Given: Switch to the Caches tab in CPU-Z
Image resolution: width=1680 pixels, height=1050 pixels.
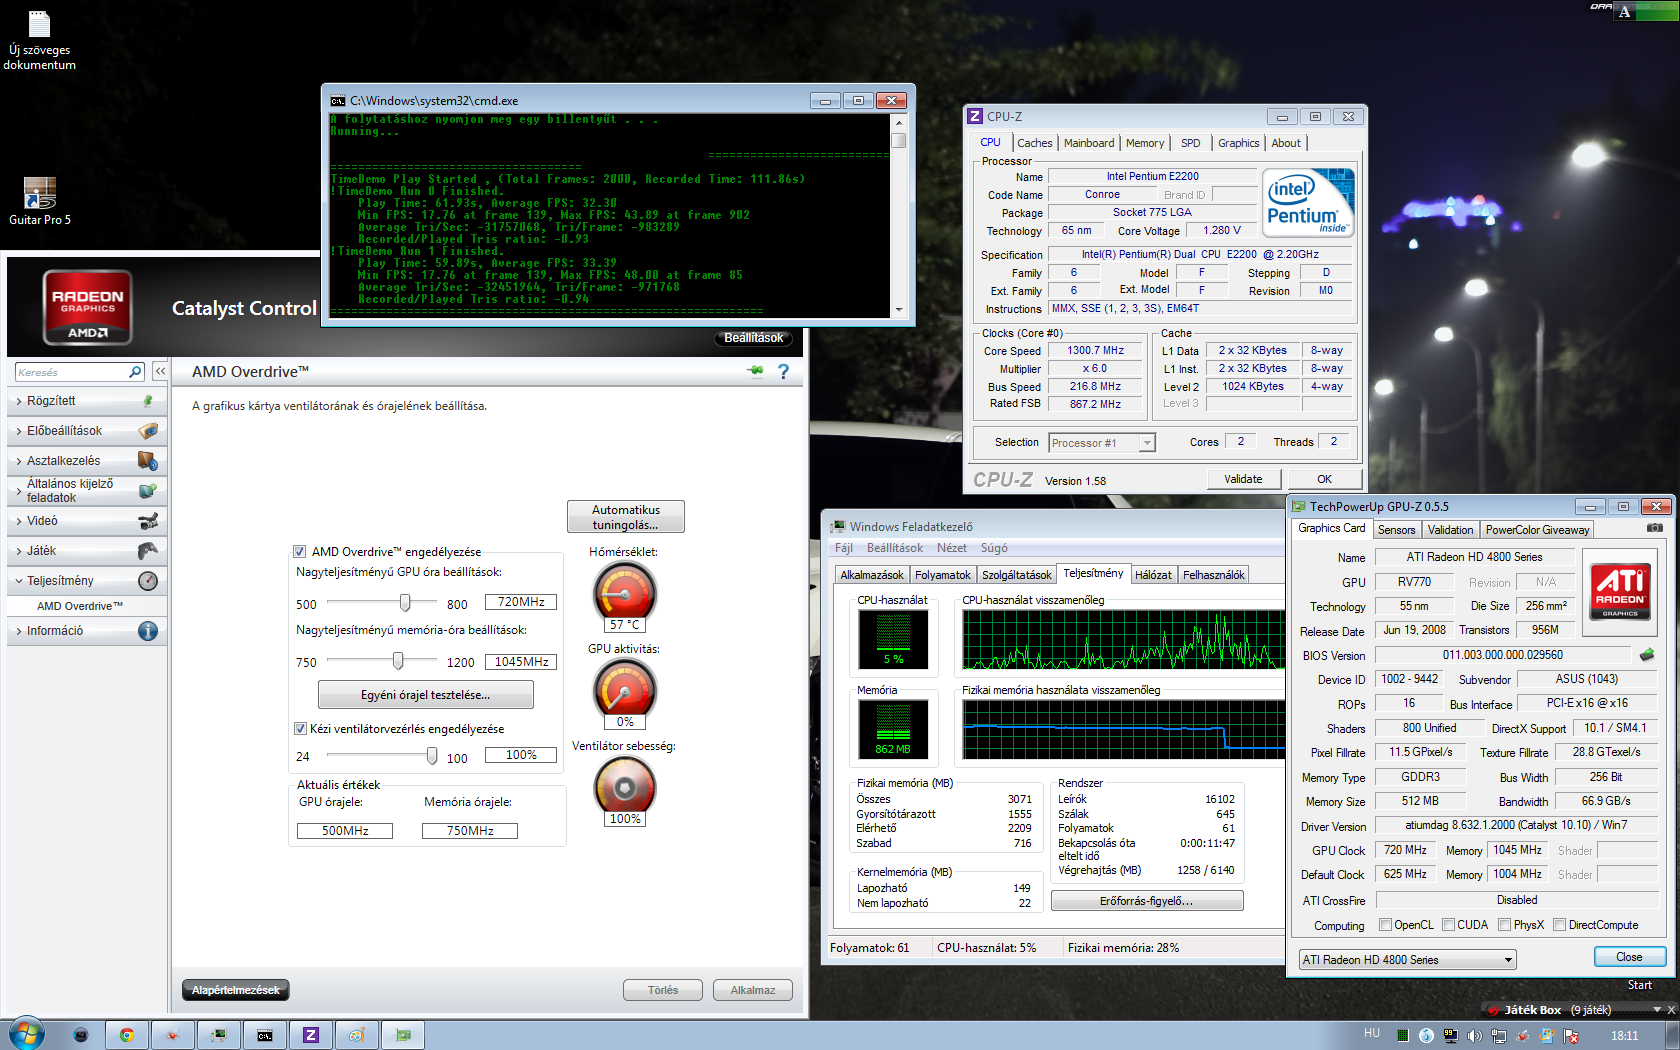Looking at the screenshot, I should pos(1034,143).
